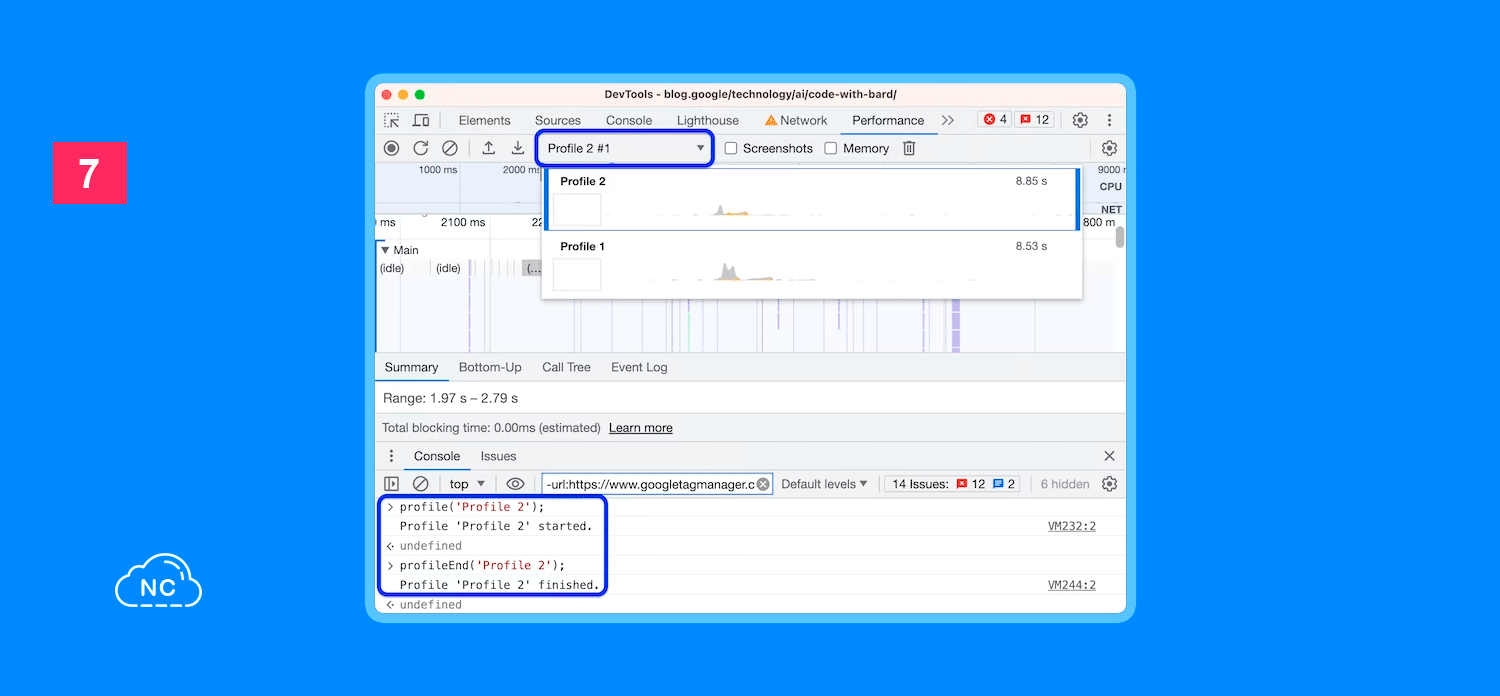This screenshot has height=696, width=1500.
Task: Delete the recording with the trash icon
Action: point(909,148)
